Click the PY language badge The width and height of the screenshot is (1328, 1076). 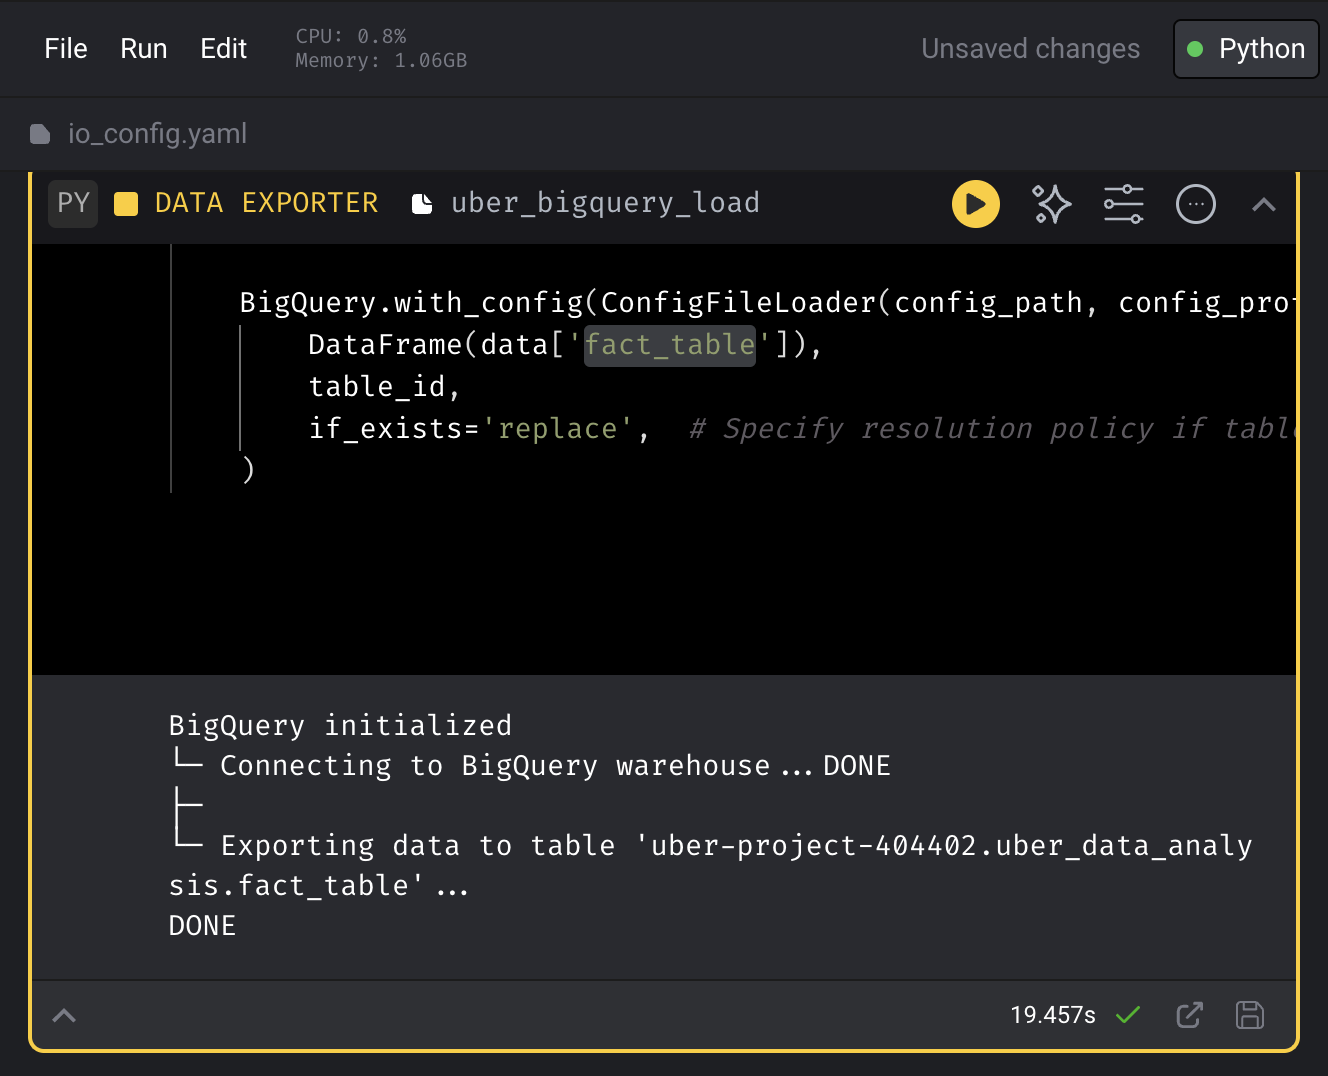coord(73,203)
